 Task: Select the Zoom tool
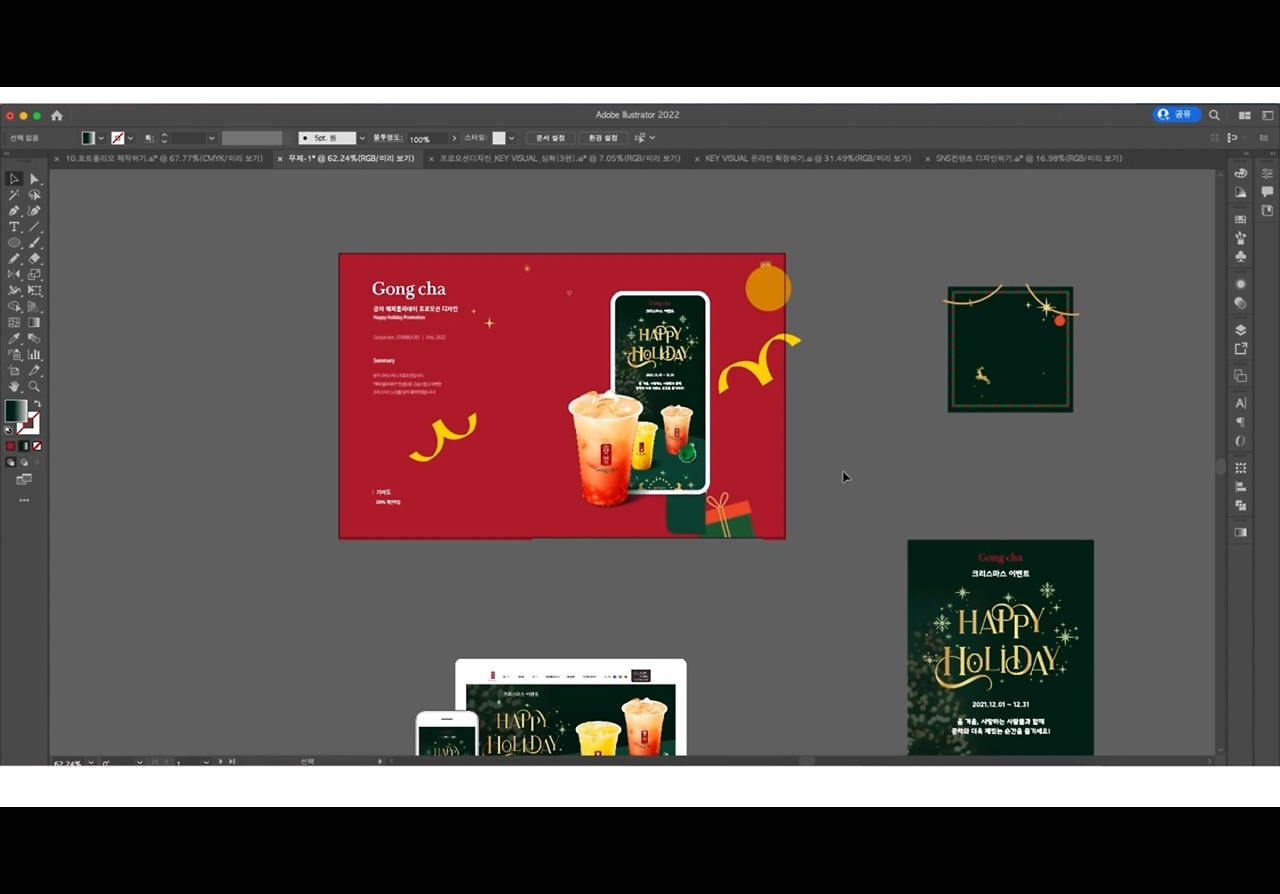[x=34, y=386]
